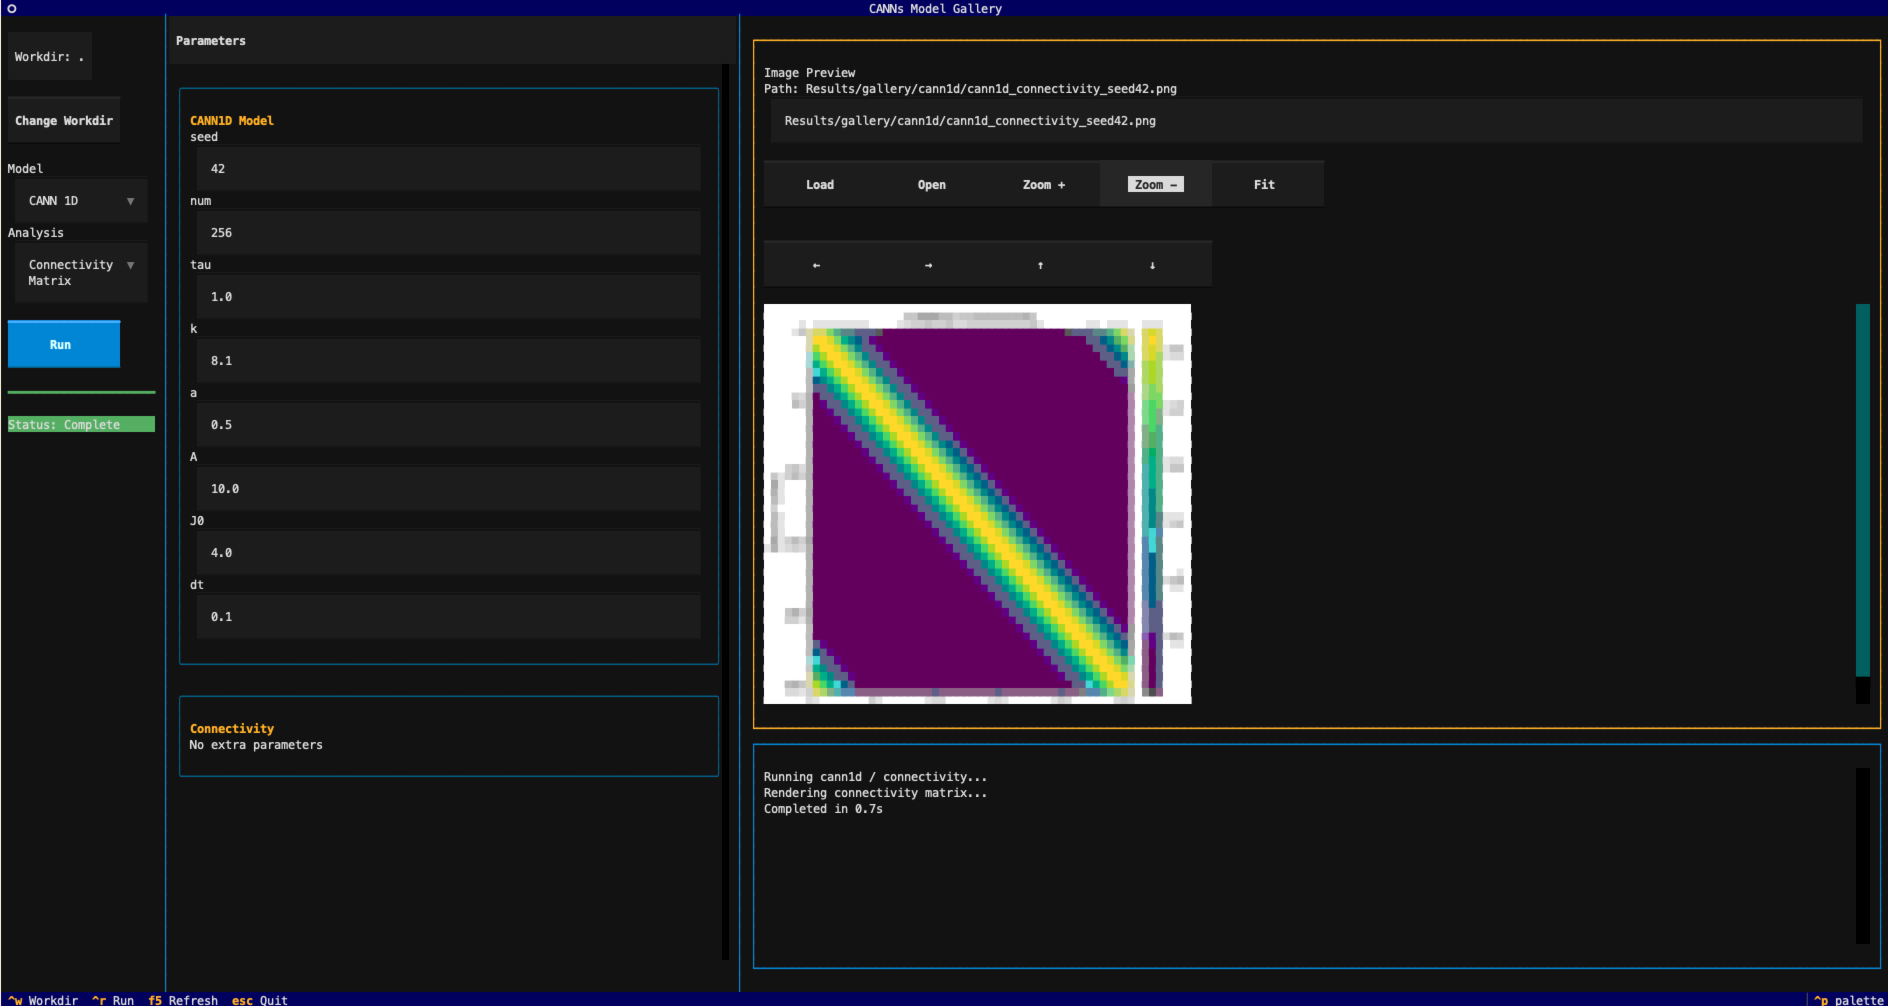Click Change Workdir button
Image resolution: width=1888 pixels, height=1006 pixels.
click(64, 121)
